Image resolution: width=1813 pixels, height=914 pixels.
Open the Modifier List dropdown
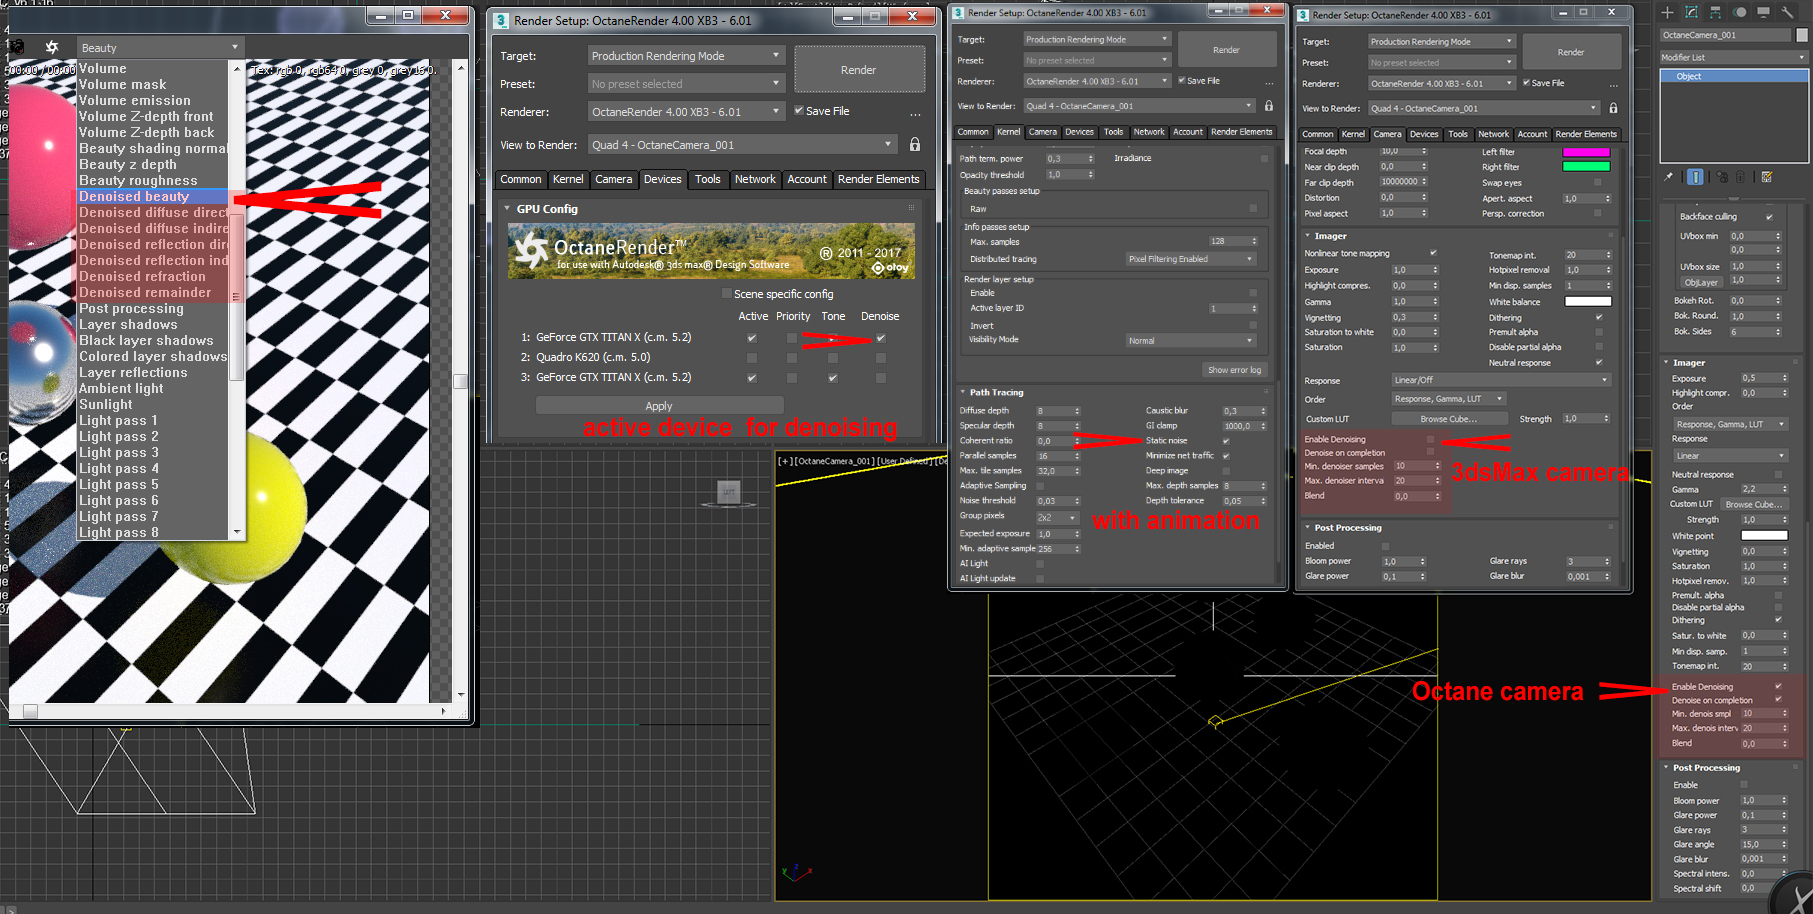pos(1734,57)
